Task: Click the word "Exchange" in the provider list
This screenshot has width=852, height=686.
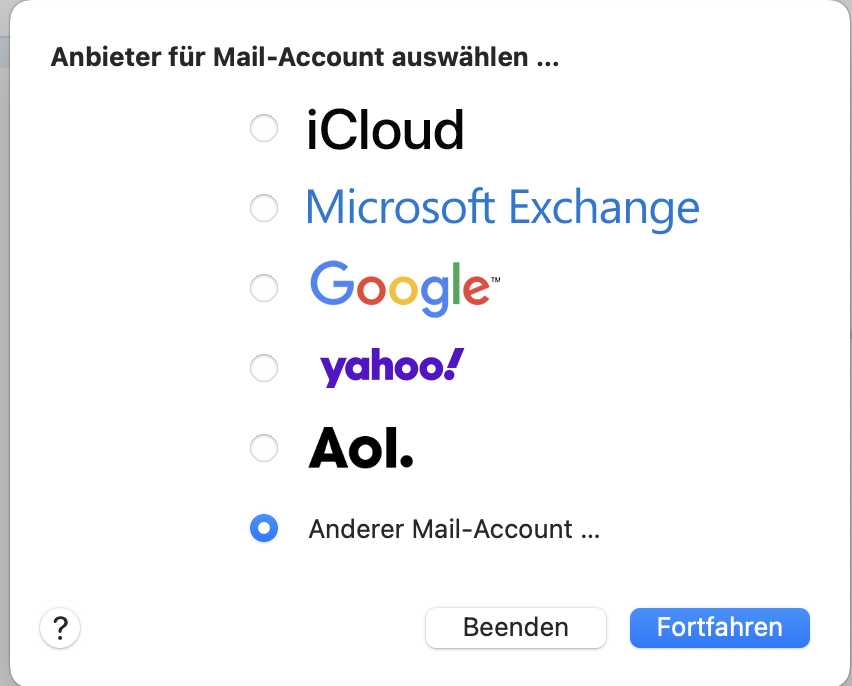Action: tap(604, 208)
